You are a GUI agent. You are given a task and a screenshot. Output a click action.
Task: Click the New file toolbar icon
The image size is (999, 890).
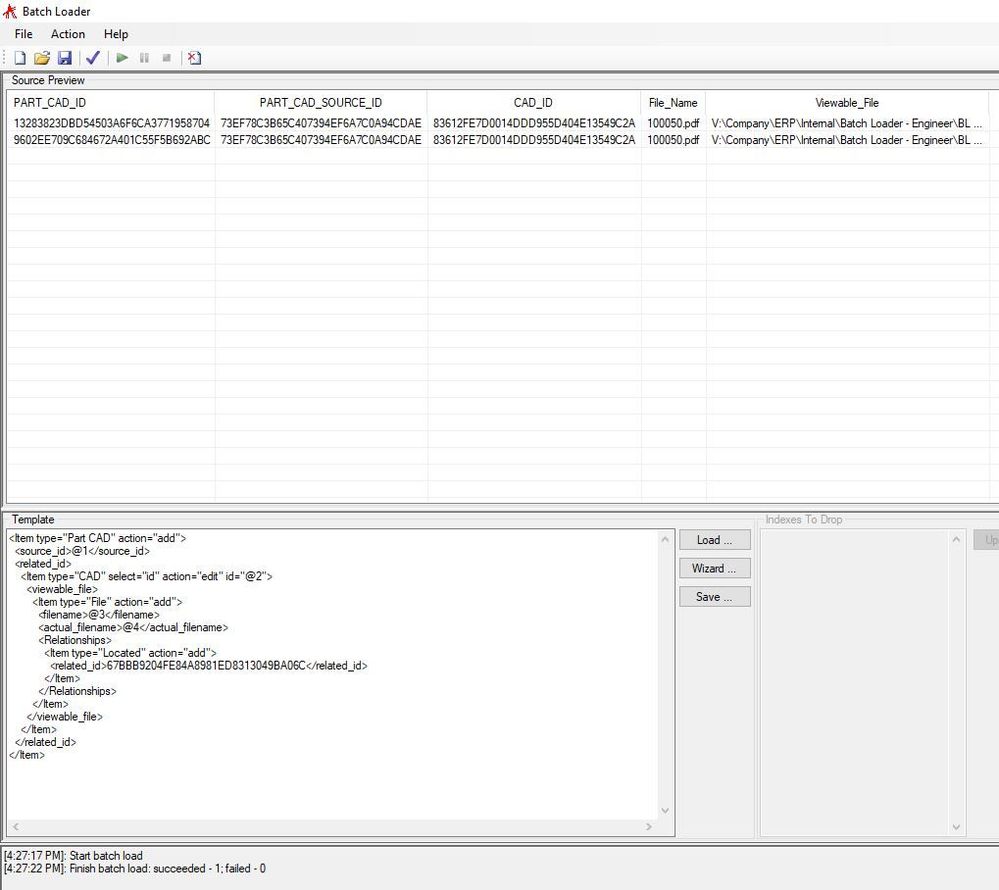click(20, 58)
